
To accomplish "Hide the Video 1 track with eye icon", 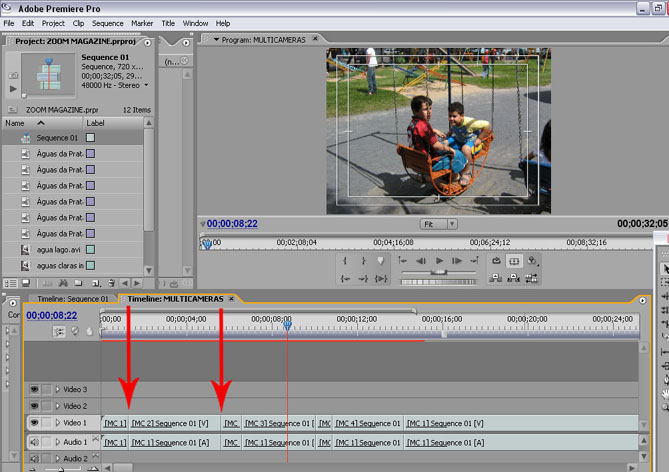I will (x=34, y=423).
